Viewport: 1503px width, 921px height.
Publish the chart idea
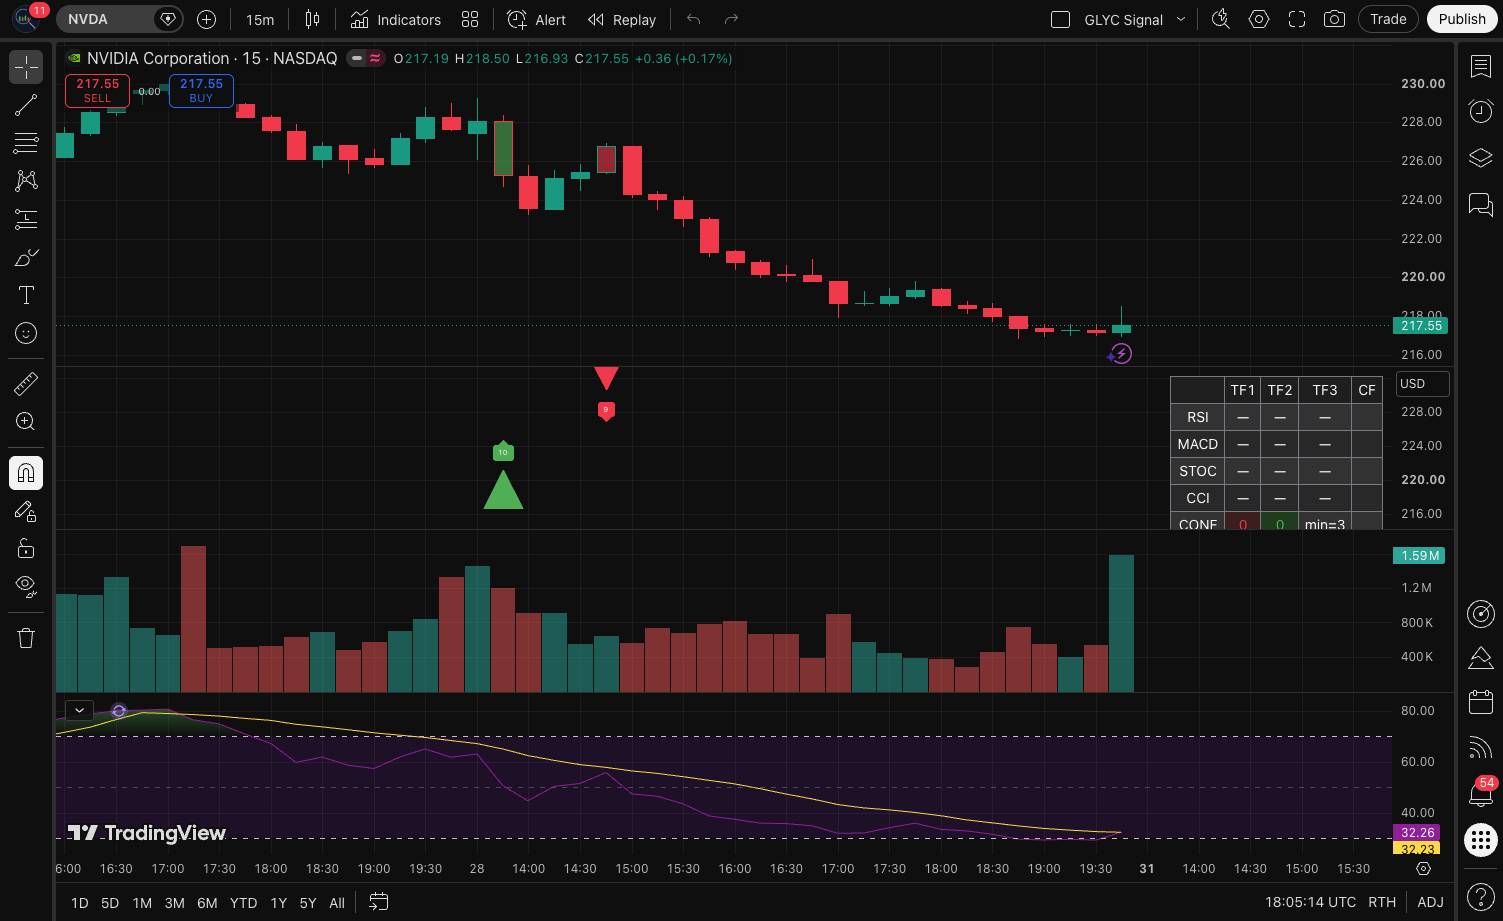(x=1462, y=19)
